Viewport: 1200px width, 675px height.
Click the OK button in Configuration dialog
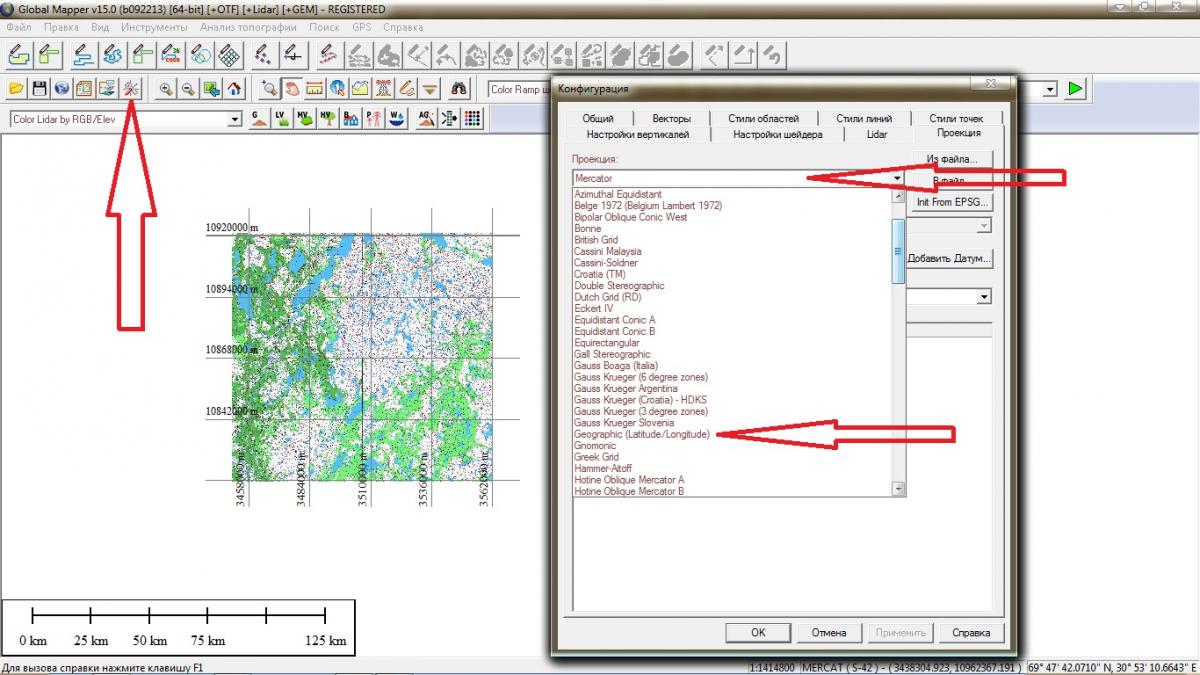[757, 632]
